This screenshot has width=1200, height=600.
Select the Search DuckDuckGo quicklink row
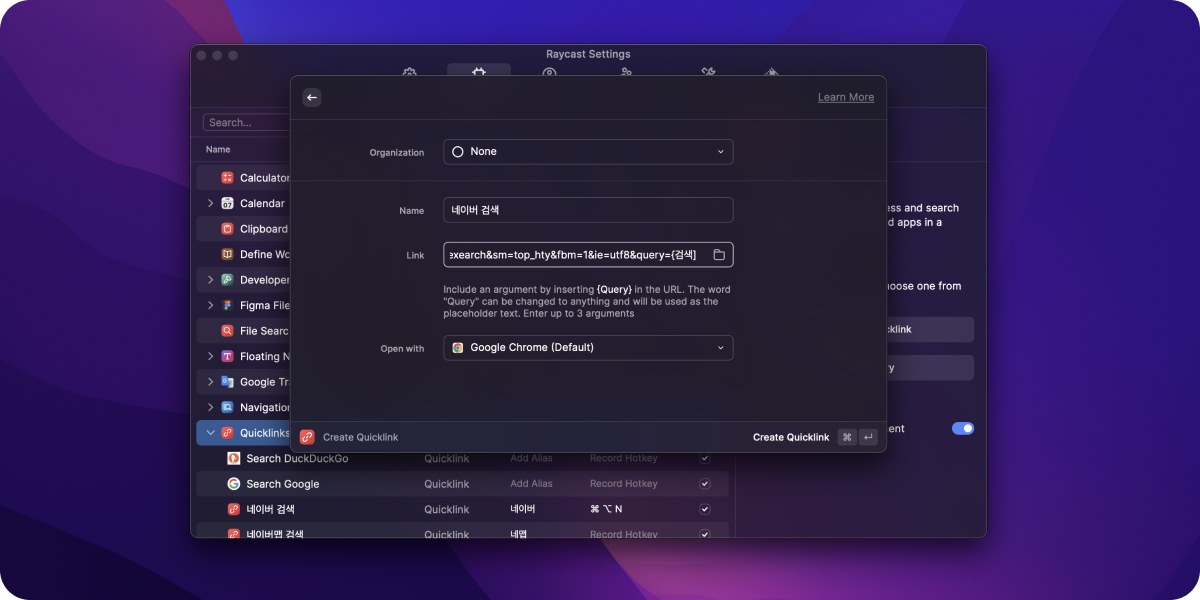coord(462,458)
